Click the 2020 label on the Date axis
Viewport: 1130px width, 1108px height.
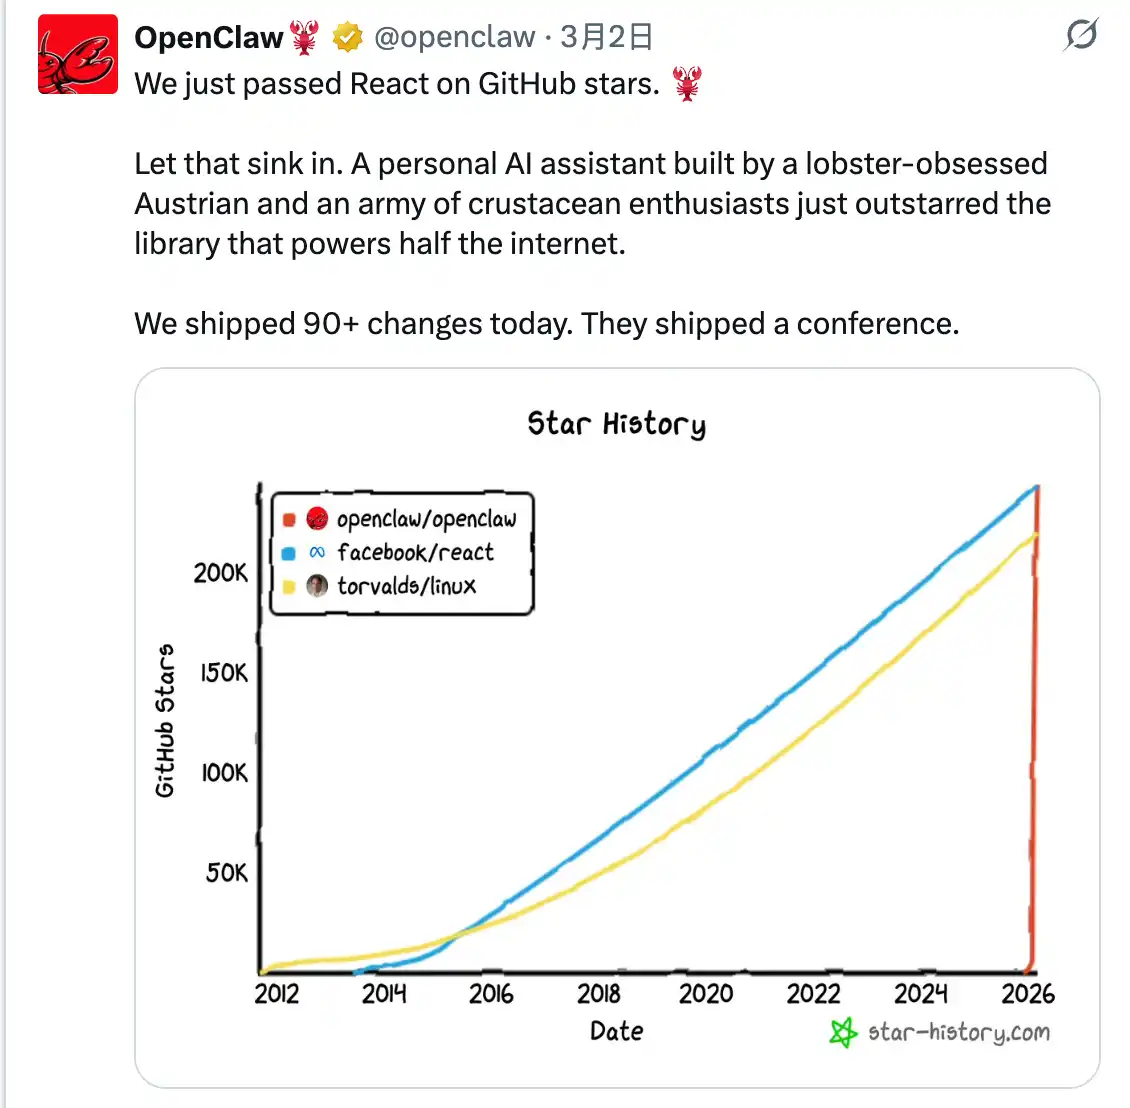[706, 994]
